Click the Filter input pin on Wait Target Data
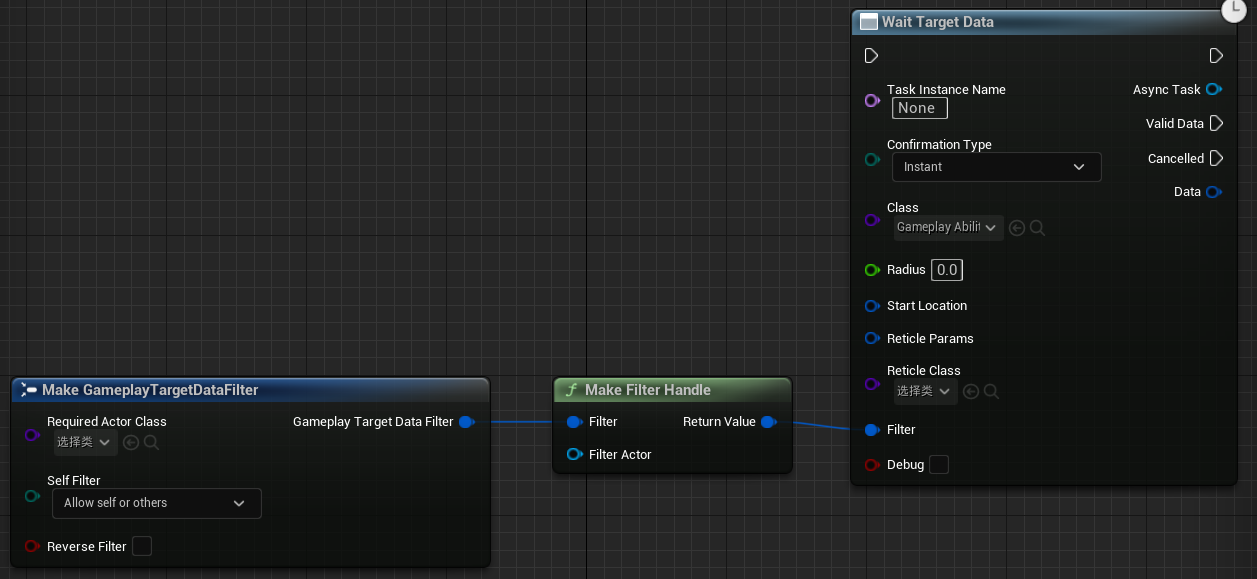The width and height of the screenshot is (1257, 579). click(x=872, y=429)
